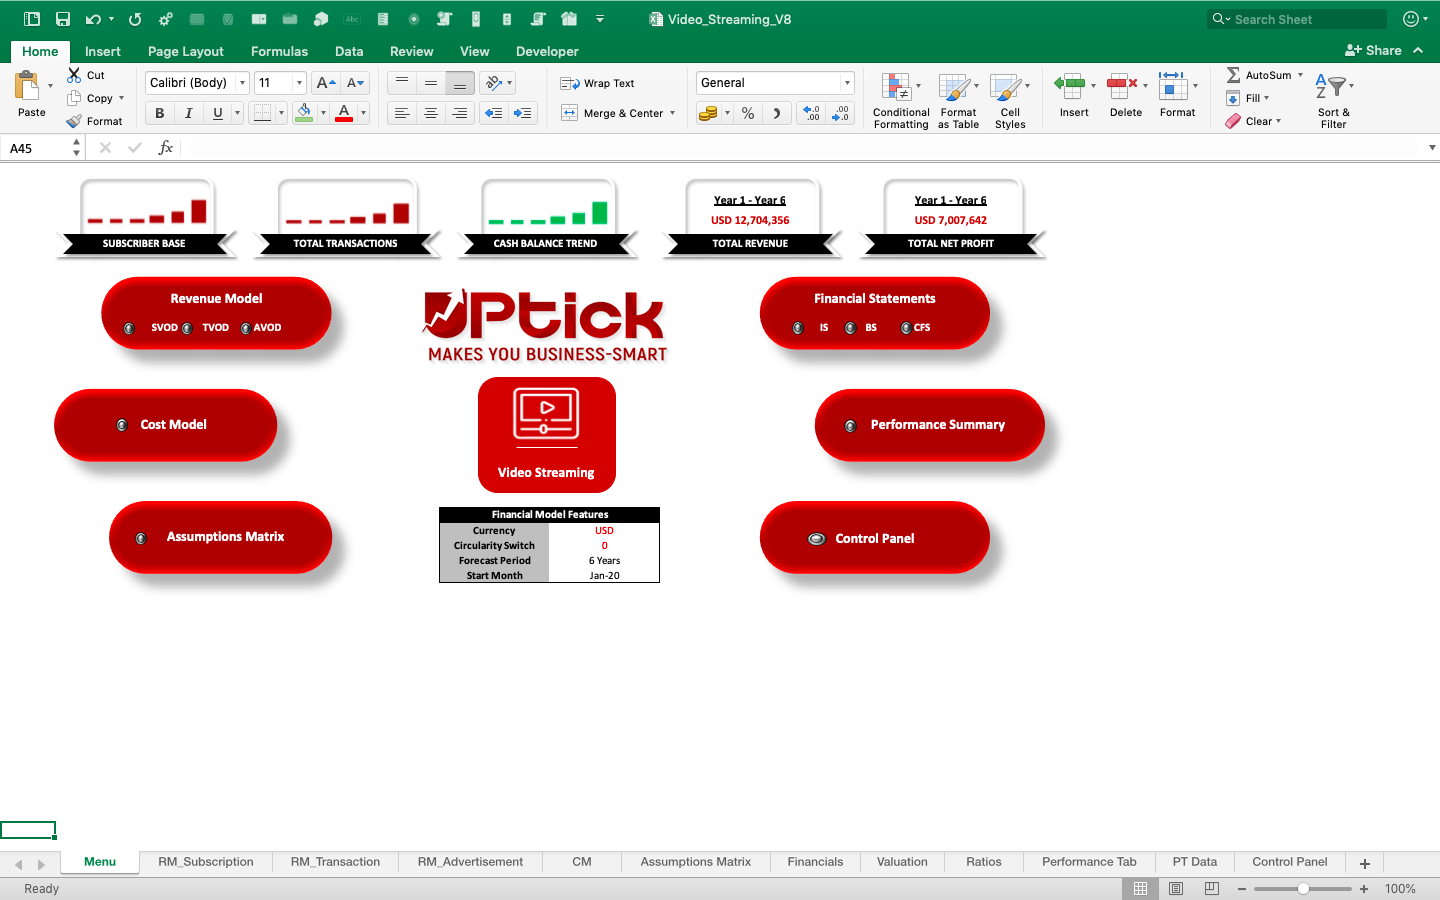1440x900 pixels.
Task: Expand the formula bar
Action: point(1432,147)
